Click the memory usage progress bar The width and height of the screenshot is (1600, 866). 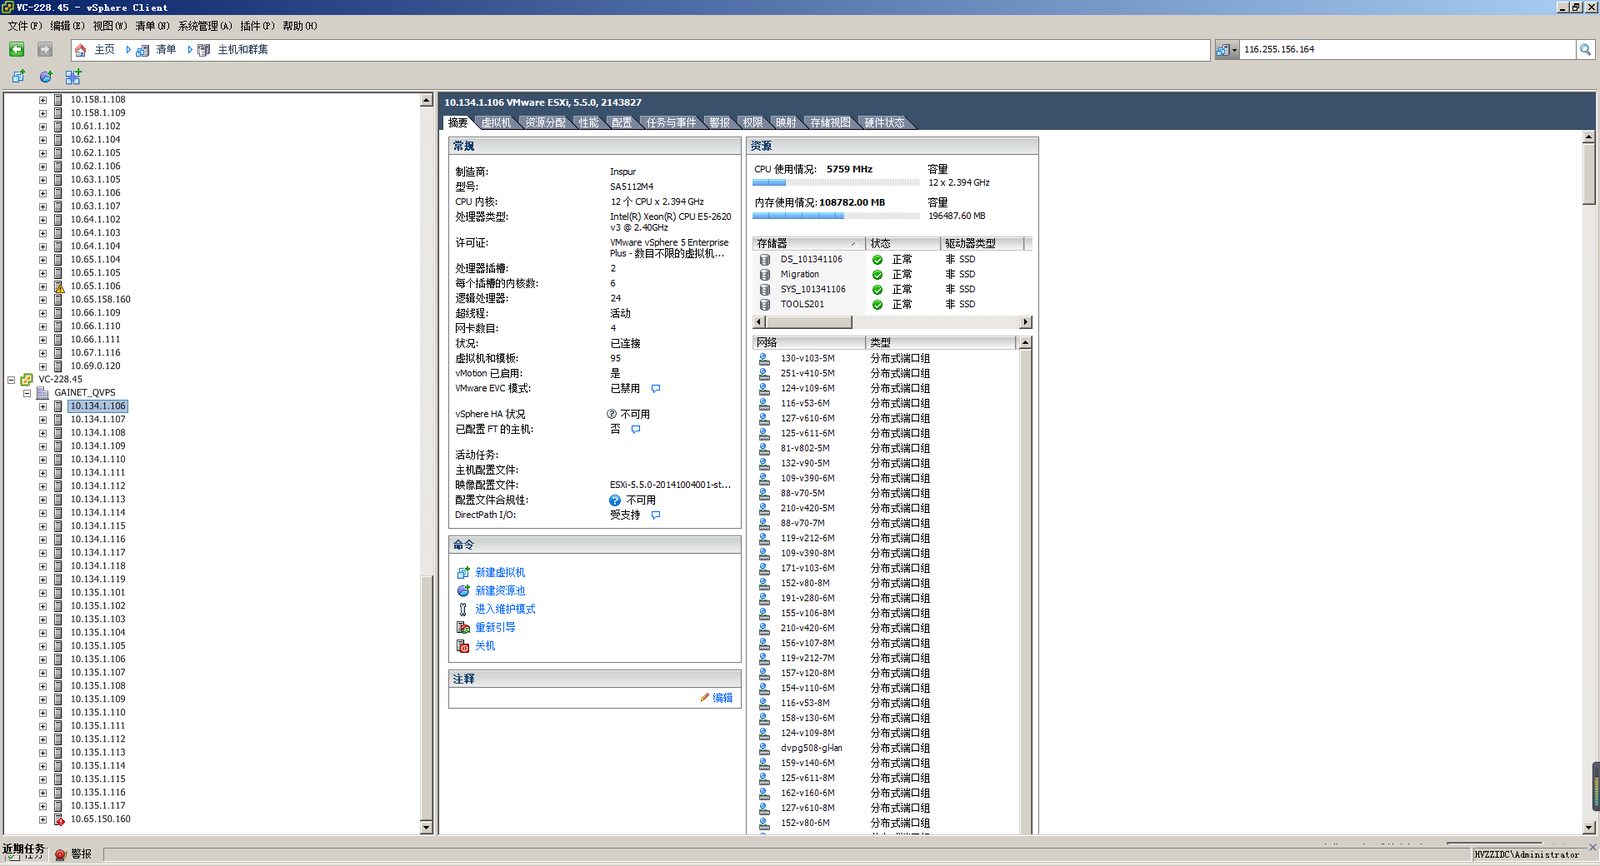click(x=836, y=216)
